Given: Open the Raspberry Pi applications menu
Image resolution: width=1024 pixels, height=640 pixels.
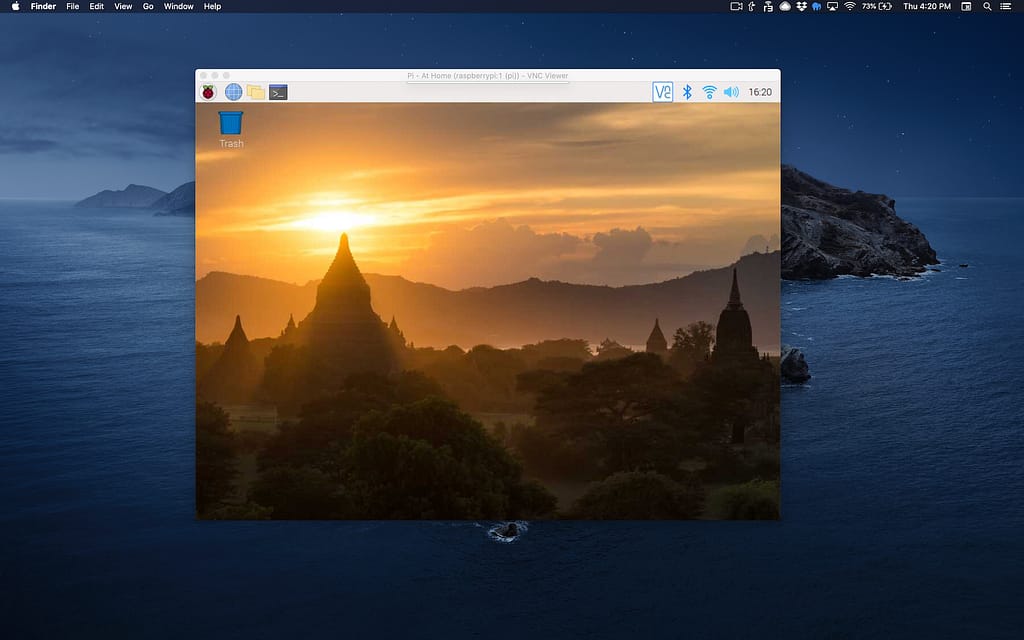Looking at the screenshot, I should [x=208, y=92].
